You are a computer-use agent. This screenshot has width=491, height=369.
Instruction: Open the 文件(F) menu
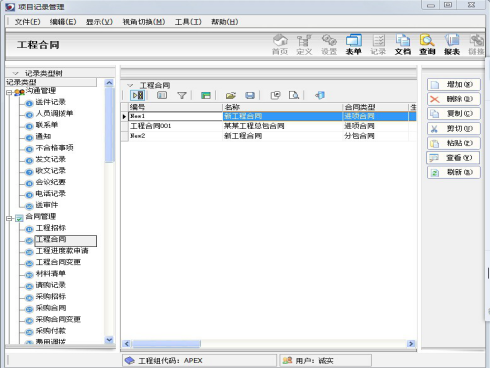point(27,22)
